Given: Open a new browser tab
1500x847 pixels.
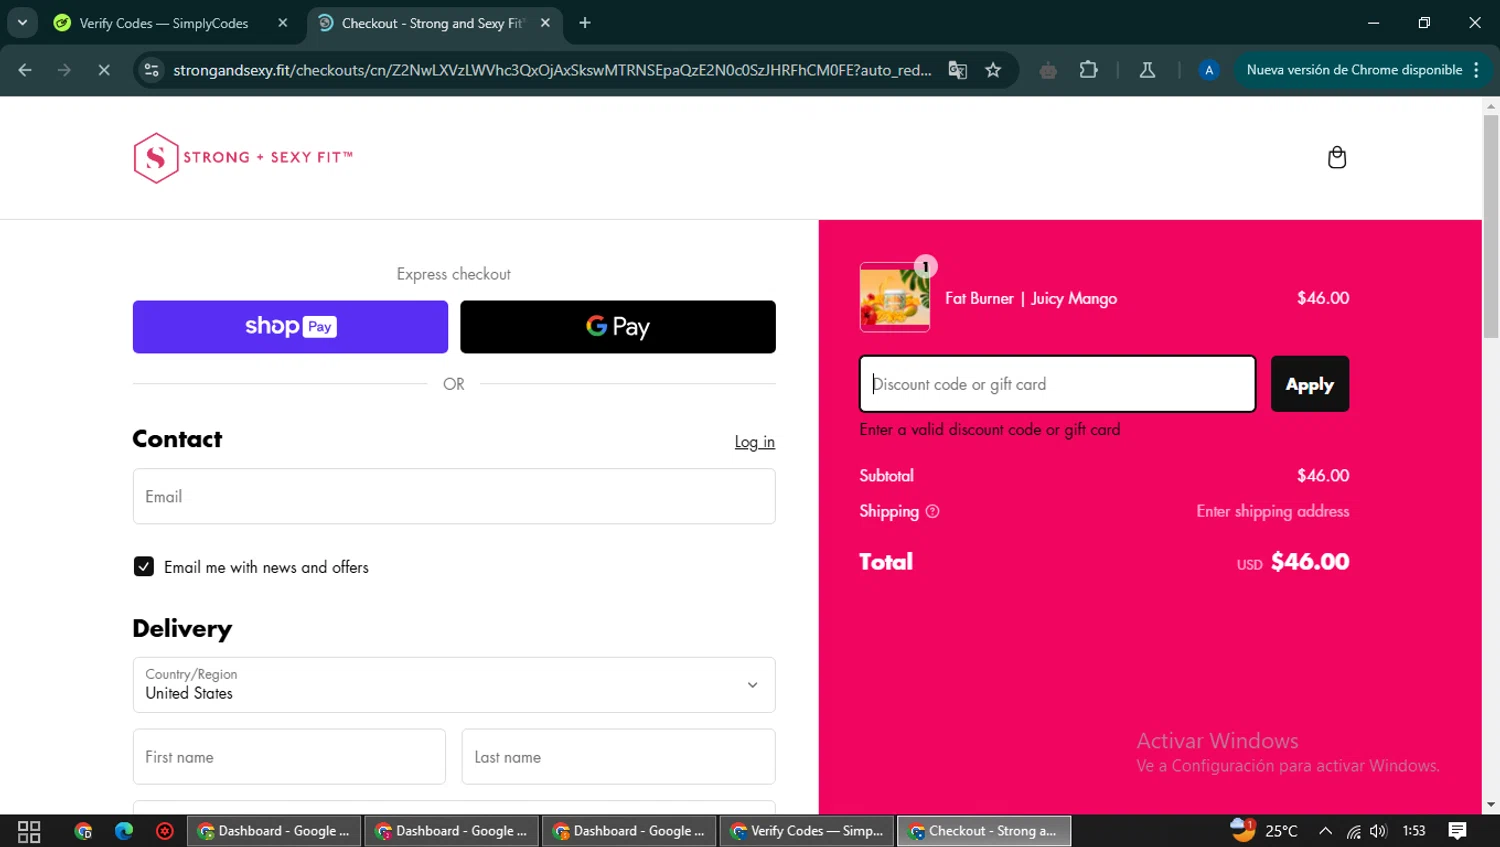Looking at the screenshot, I should [x=585, y=23].
